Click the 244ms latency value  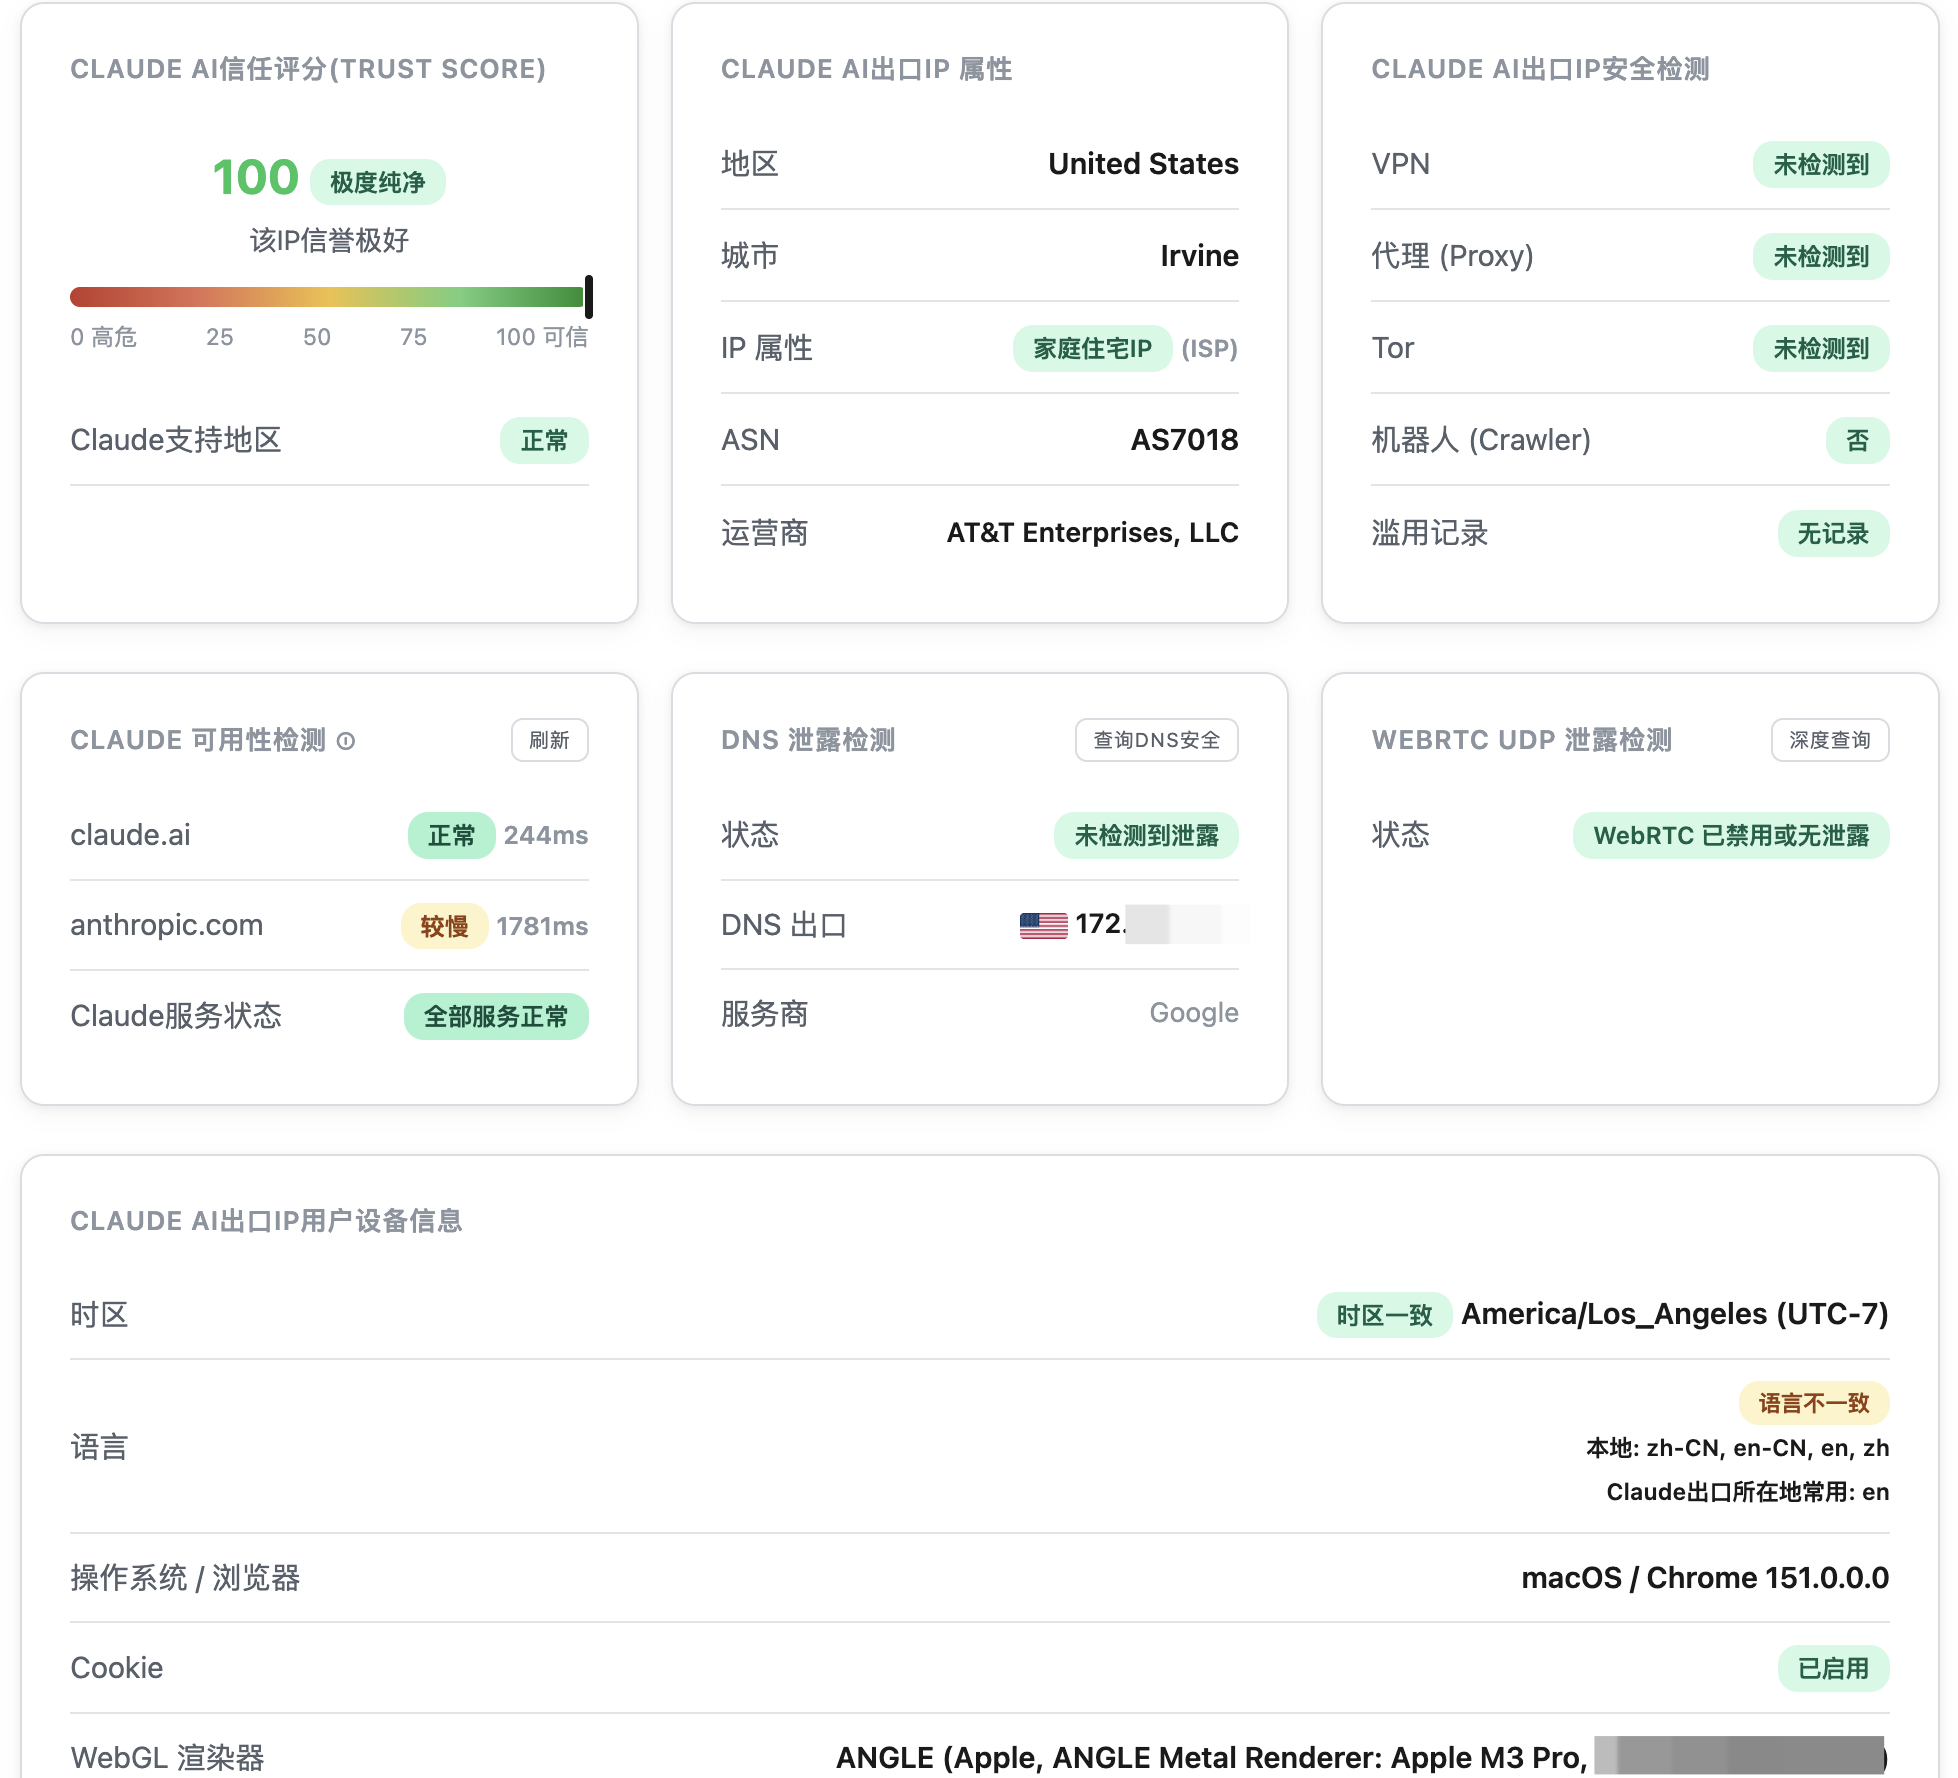click(x=546, y=835)
